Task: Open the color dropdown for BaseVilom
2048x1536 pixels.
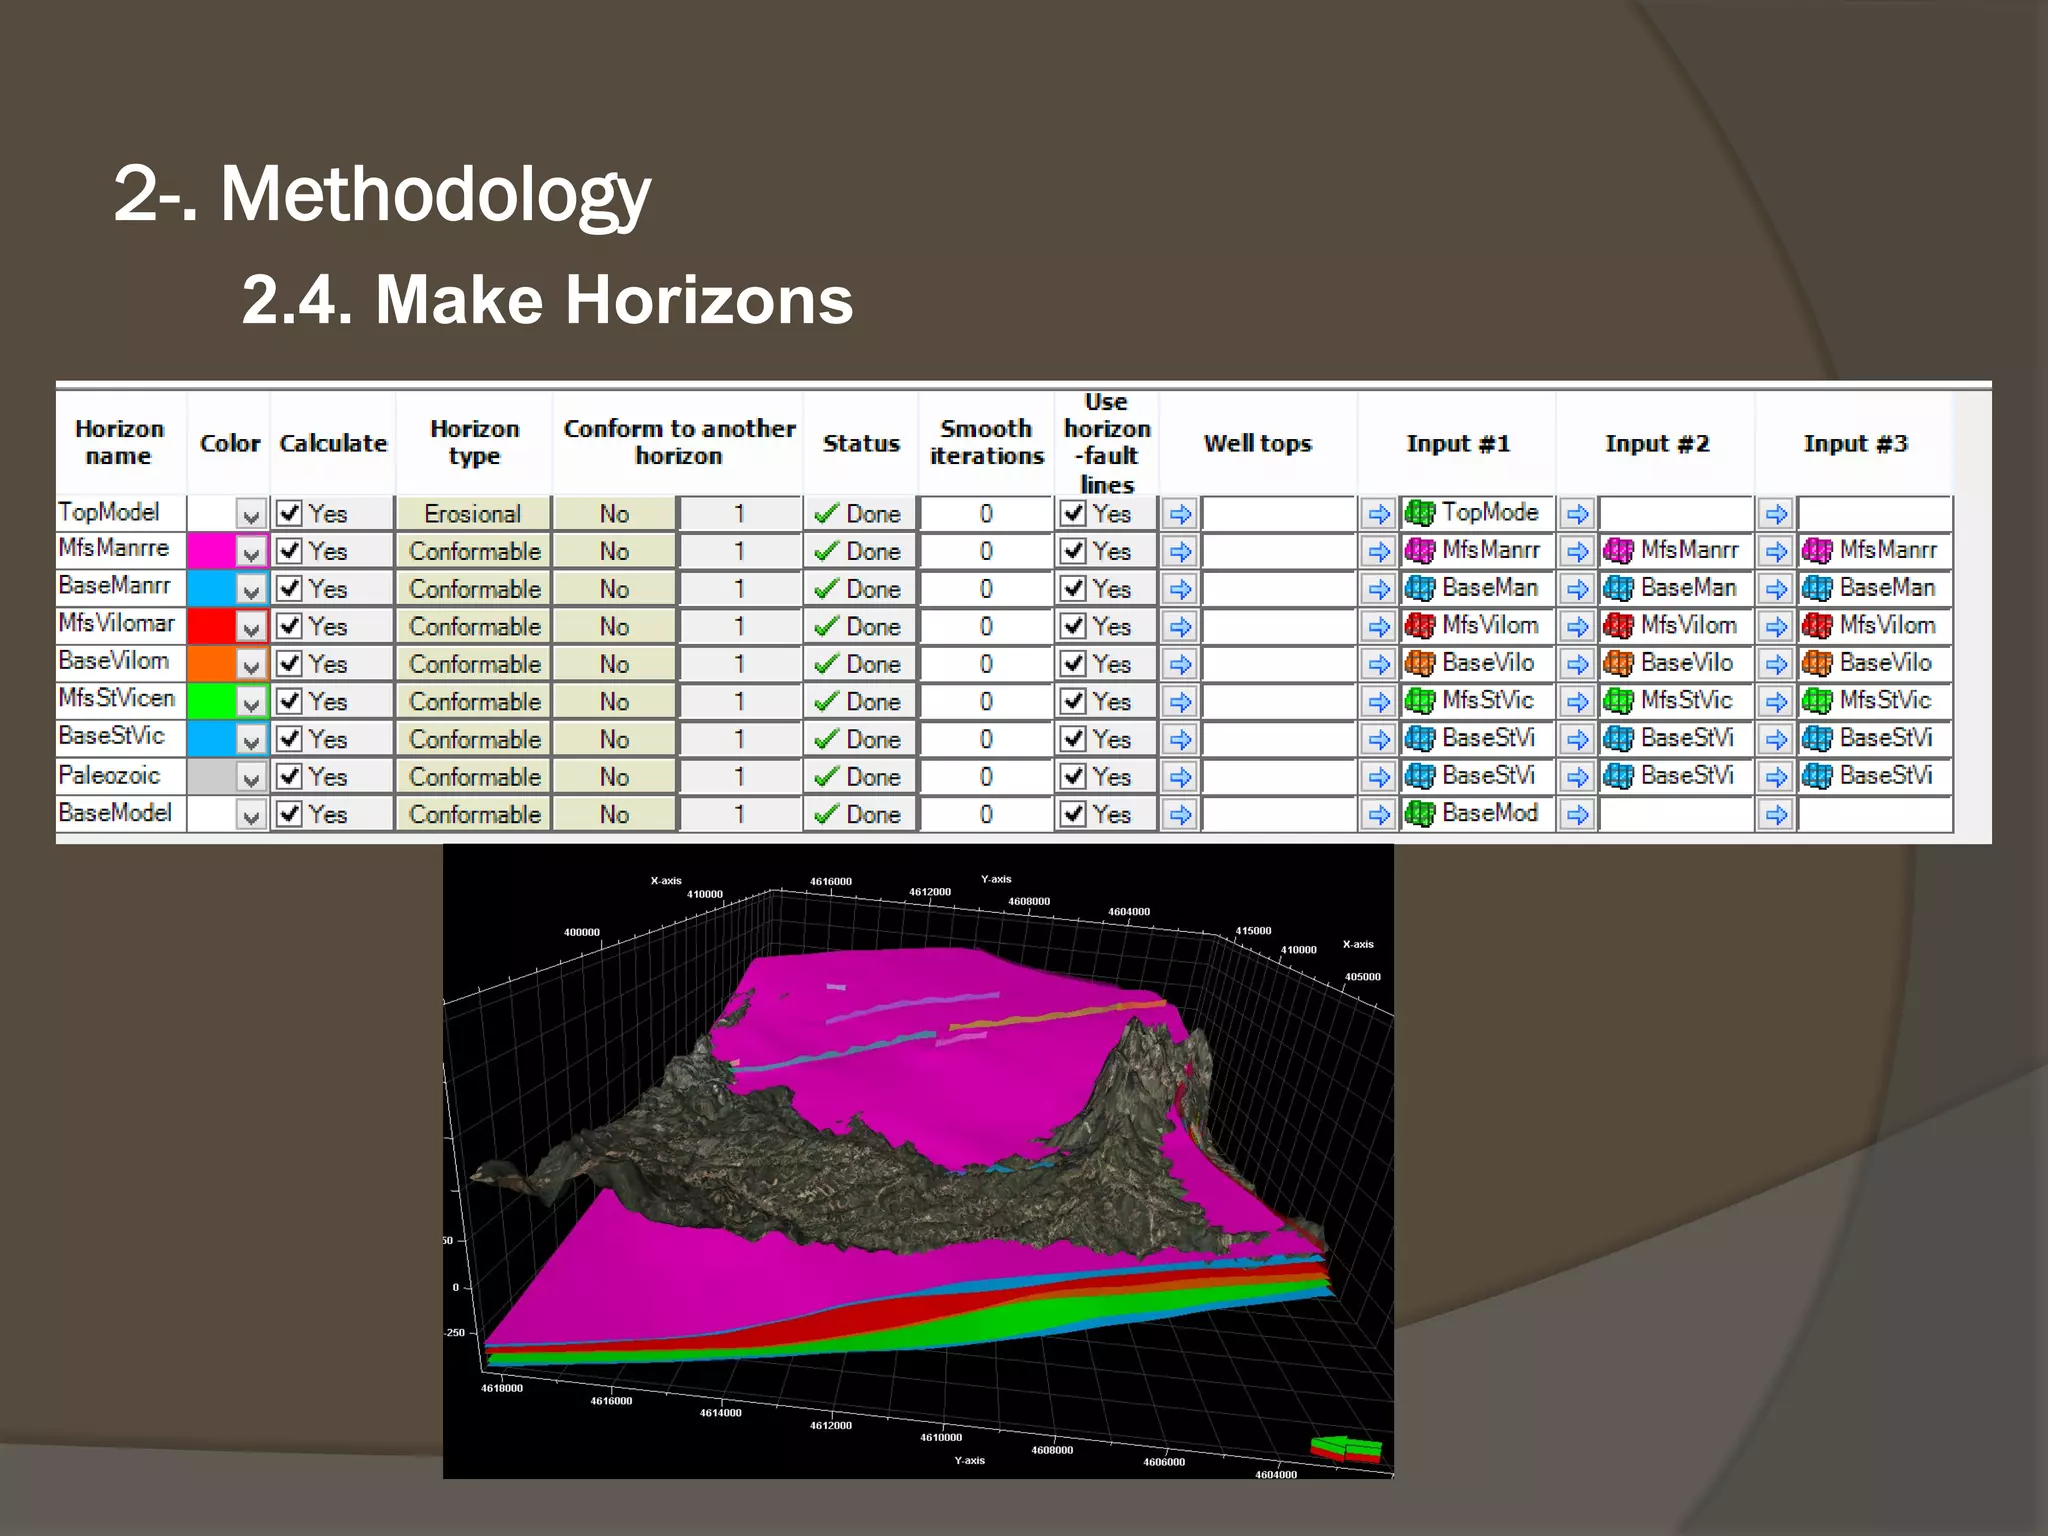Action: [250, 665]
